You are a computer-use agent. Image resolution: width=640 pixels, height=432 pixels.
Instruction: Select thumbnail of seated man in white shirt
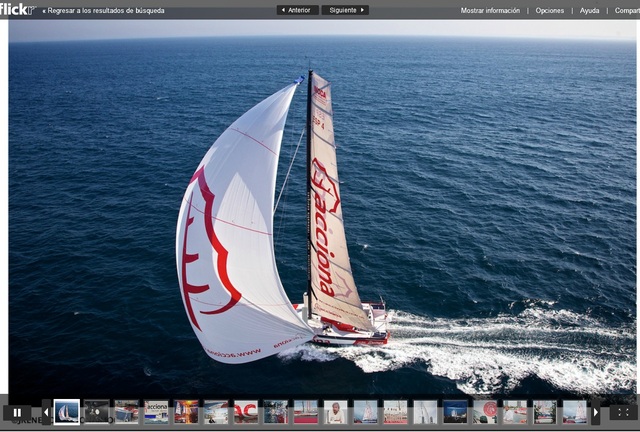[336, 412]
